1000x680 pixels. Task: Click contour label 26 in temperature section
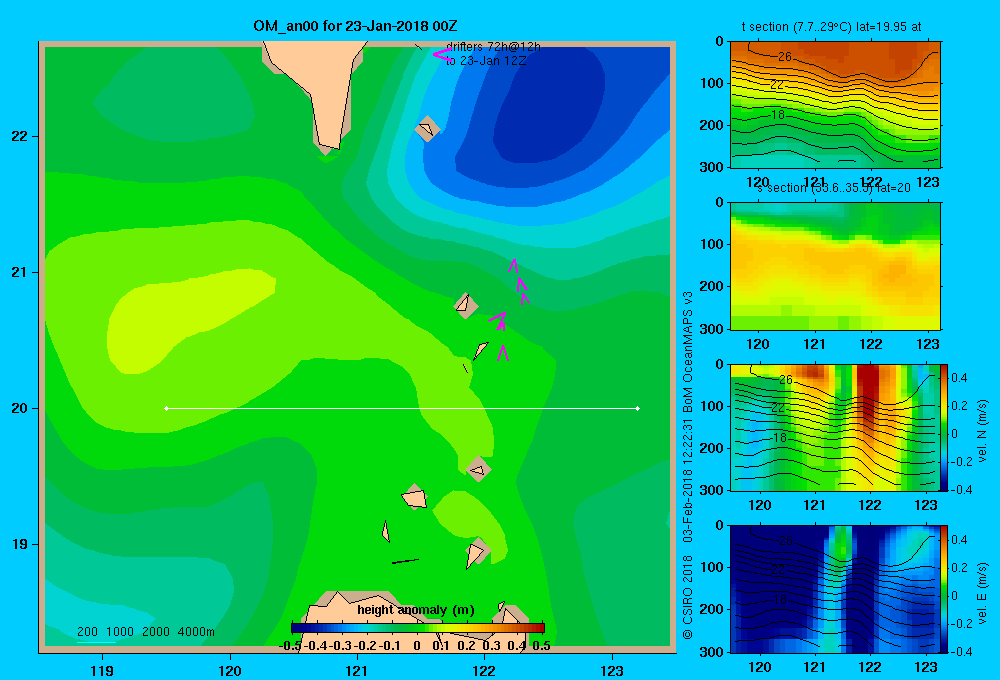784,57
